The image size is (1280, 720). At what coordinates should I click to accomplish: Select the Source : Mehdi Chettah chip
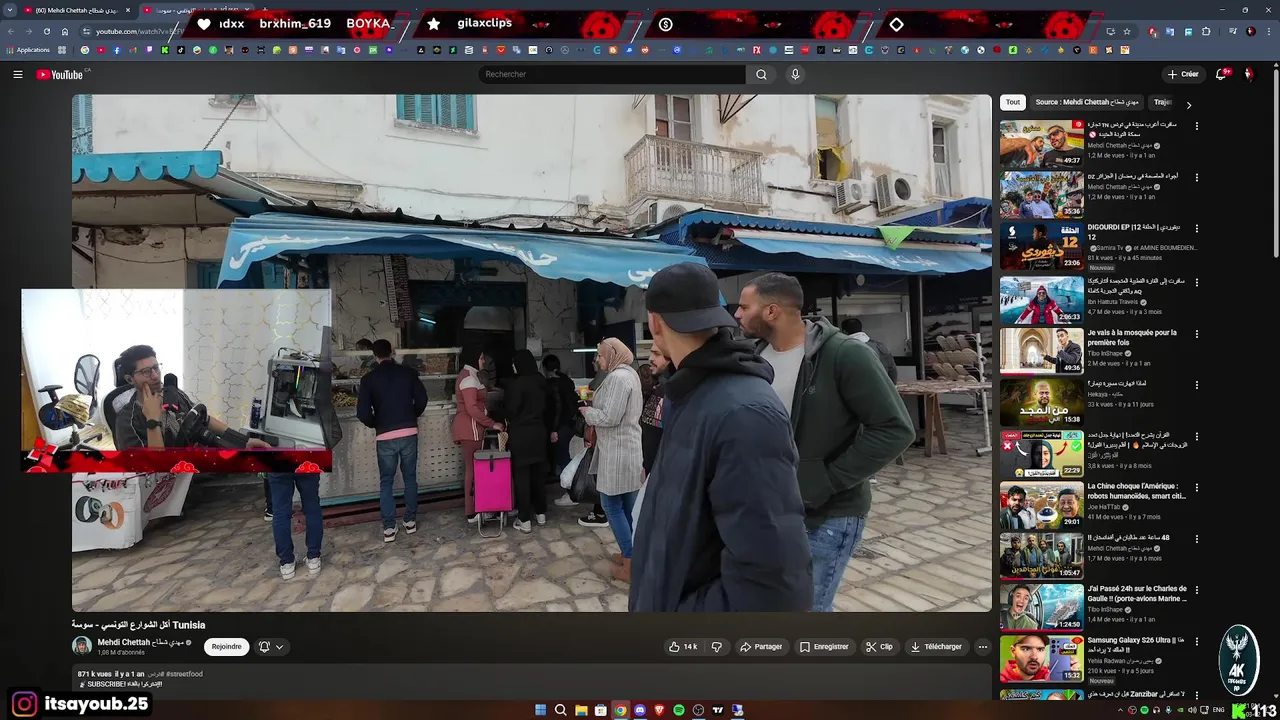(1087, 102)
